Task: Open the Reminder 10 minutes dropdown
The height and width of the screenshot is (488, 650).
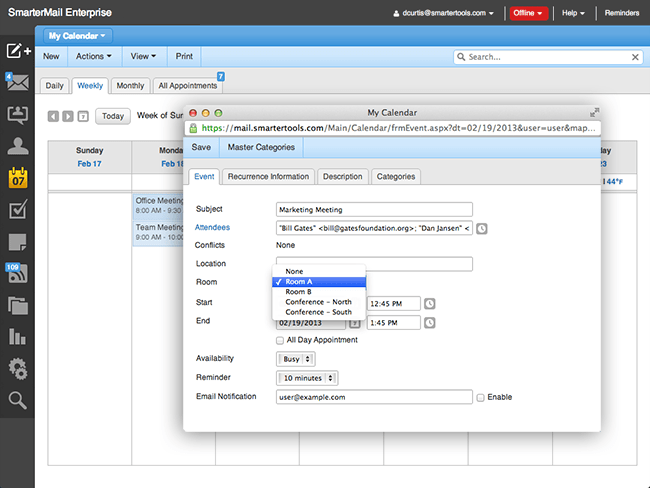Action: pyautogui.click(x=307, y=378)
